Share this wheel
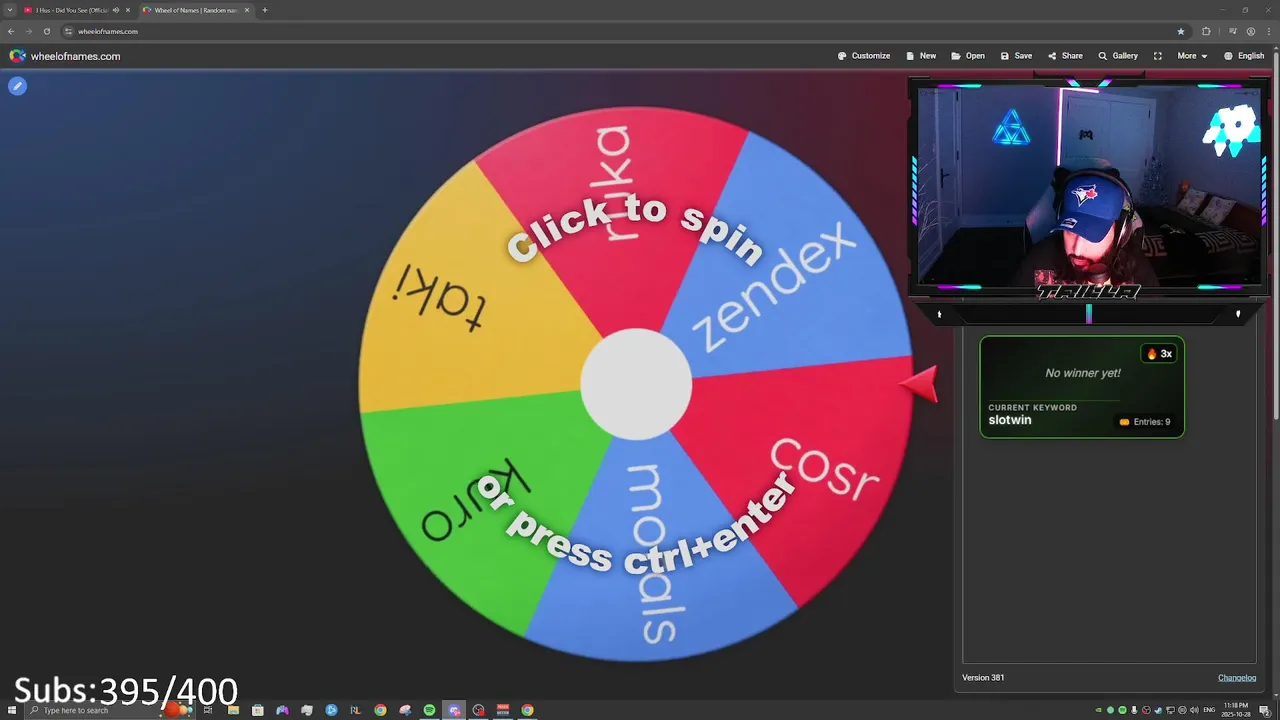Viewport: 1280px width, 720px height. tap(1065, 56)
